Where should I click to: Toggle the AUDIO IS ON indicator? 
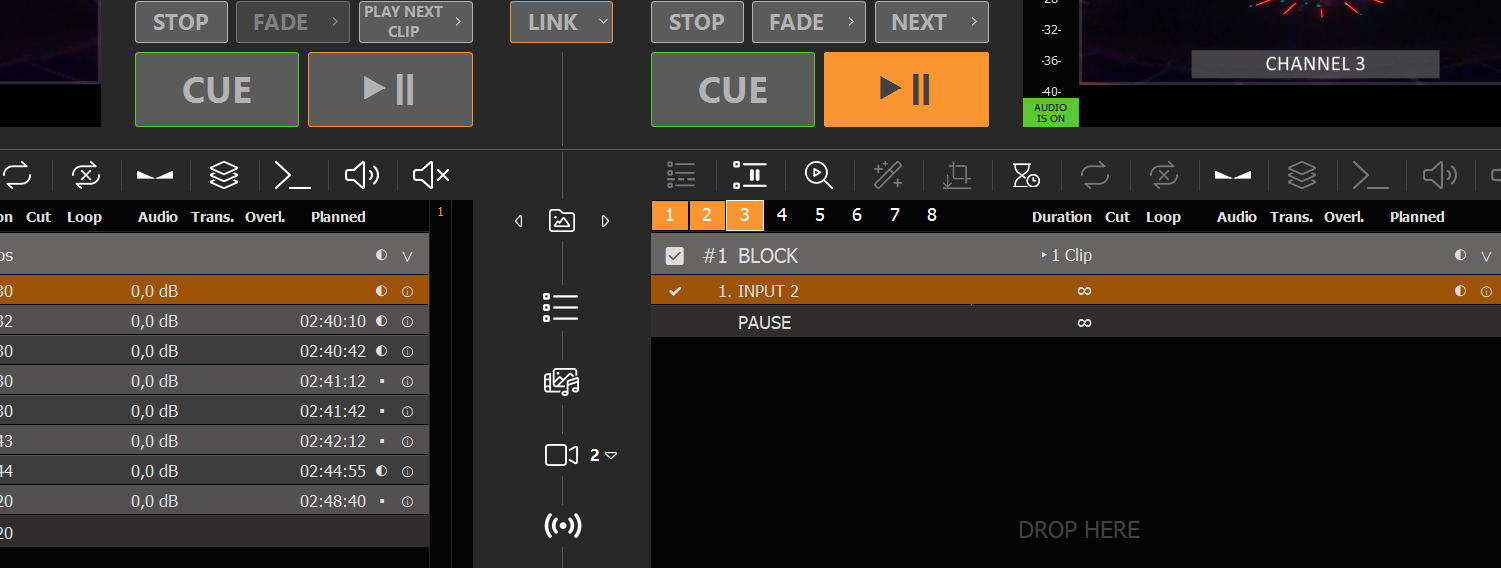pyautogui.click(x=1051, y=113)
